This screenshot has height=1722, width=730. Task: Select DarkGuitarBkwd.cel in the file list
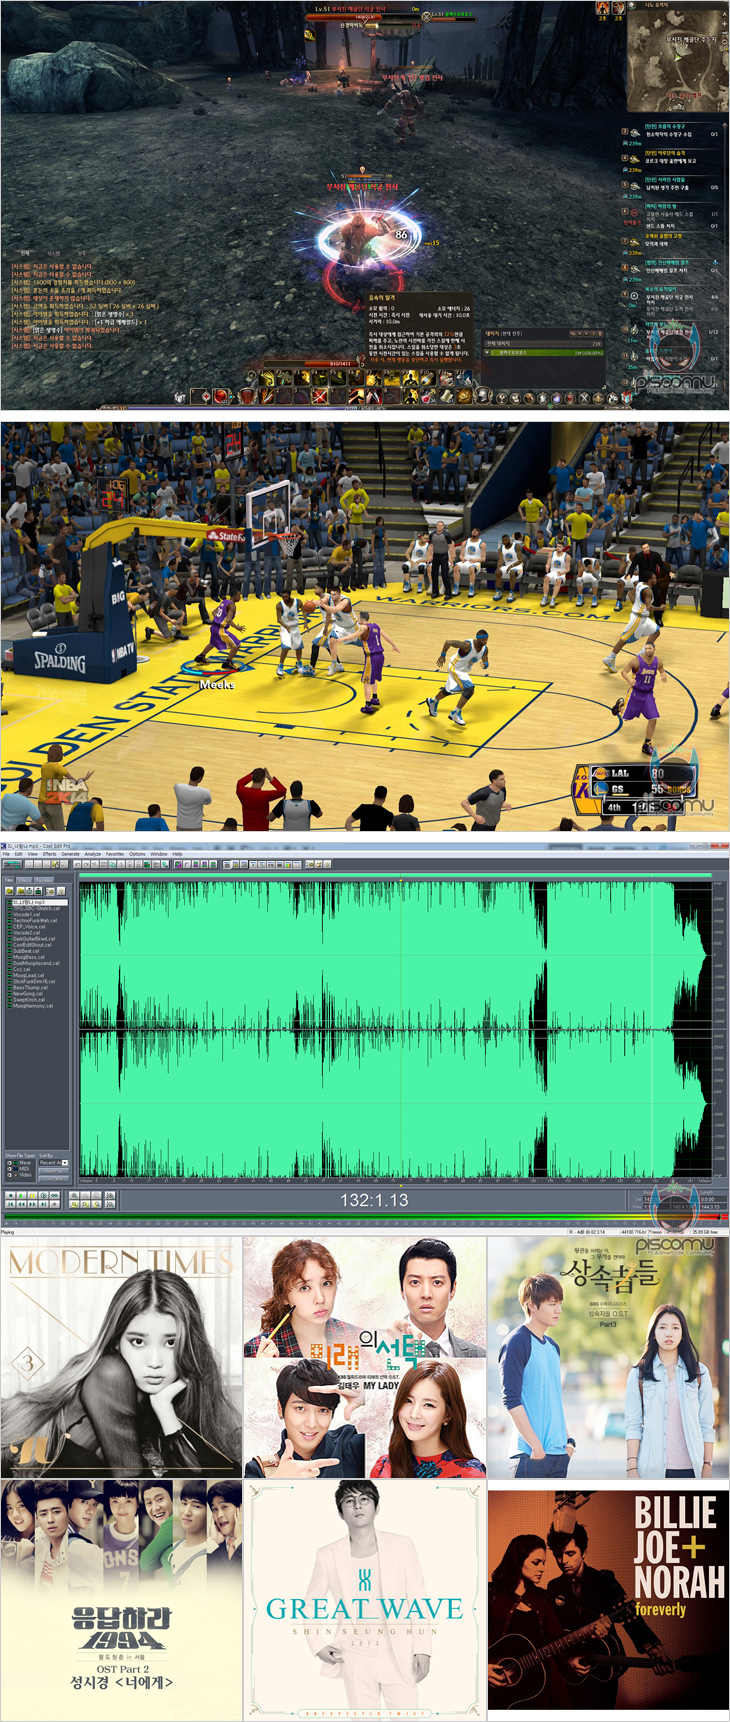click(x=34, y=939)
